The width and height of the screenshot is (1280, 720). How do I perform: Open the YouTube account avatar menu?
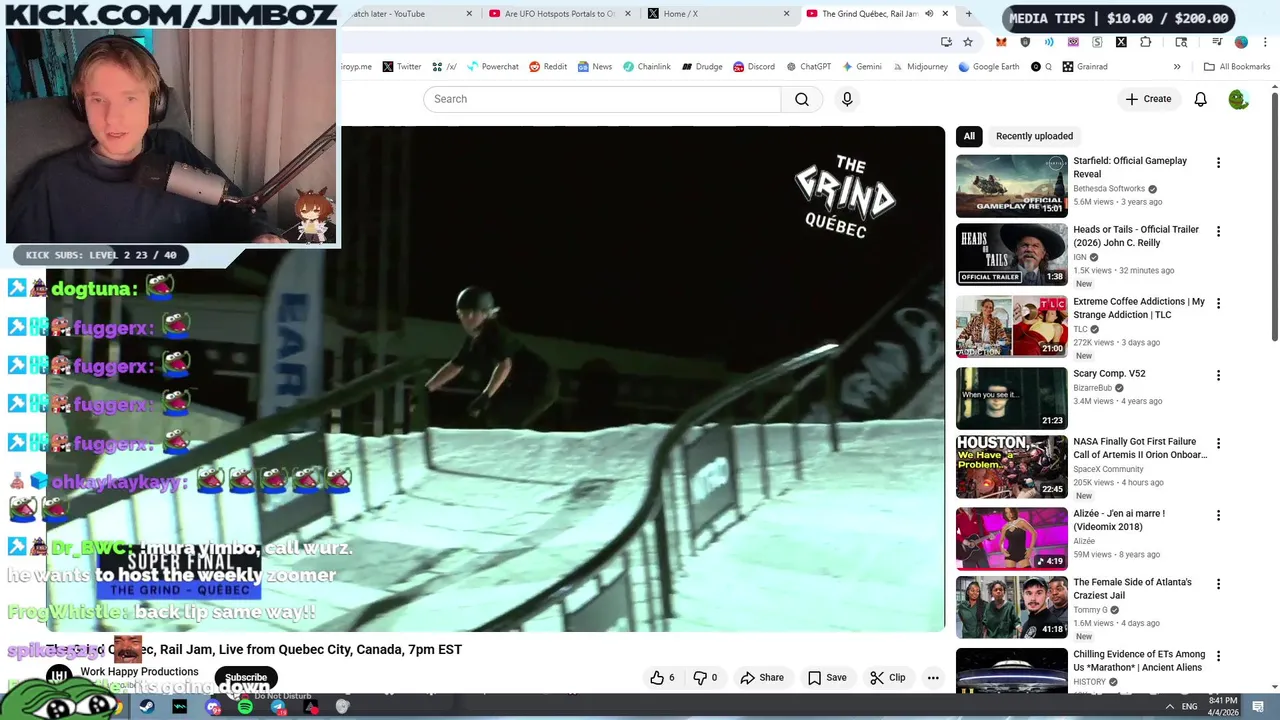click(x=1238, y=99)
